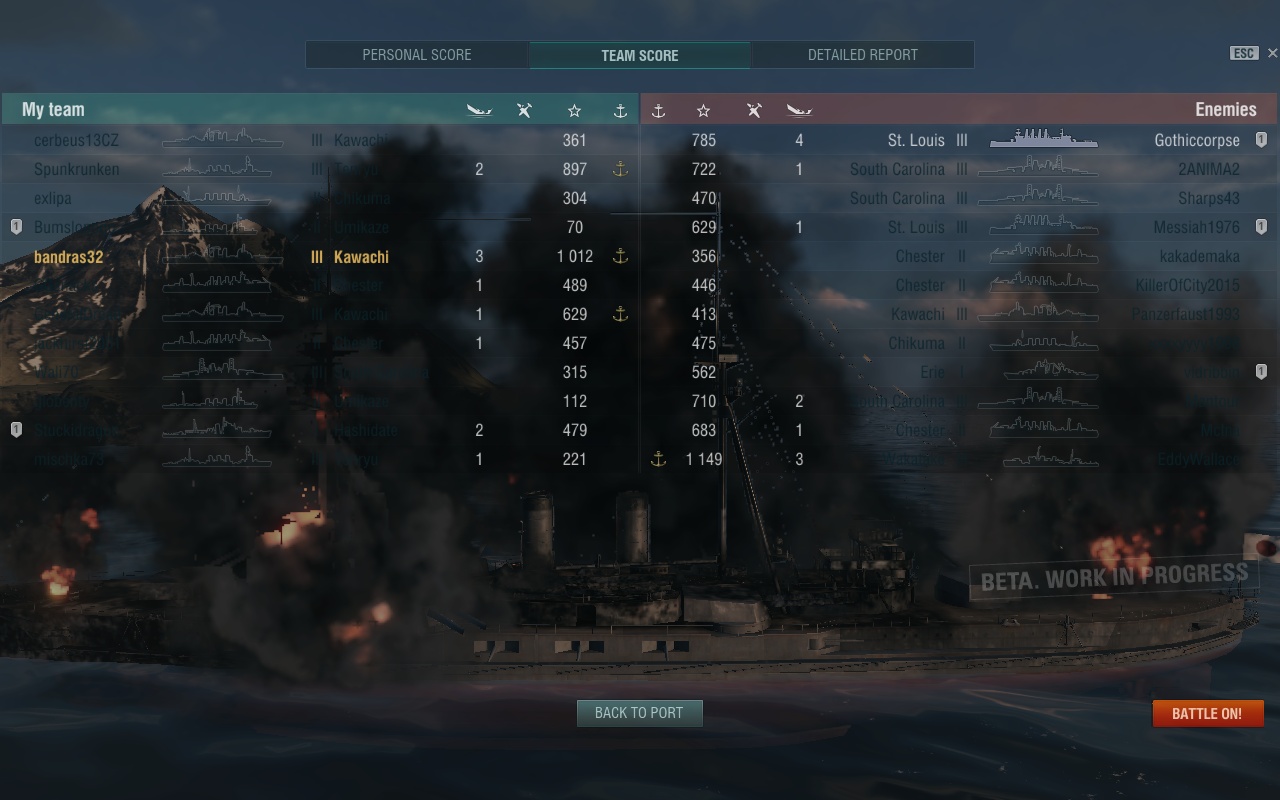Click the Back to Port button
Image resolution: width=1280 pixels, height=800 pixels.
[x=640, y=713]
